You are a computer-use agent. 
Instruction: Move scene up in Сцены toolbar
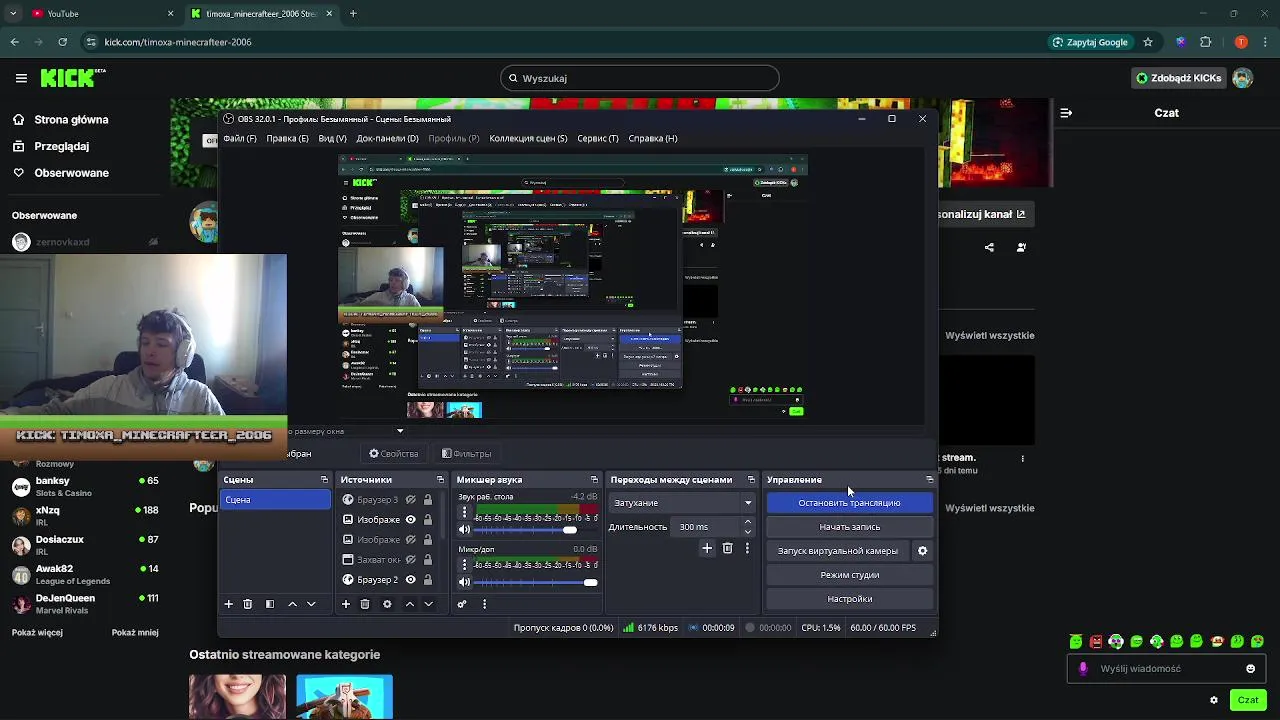point(292,604)
